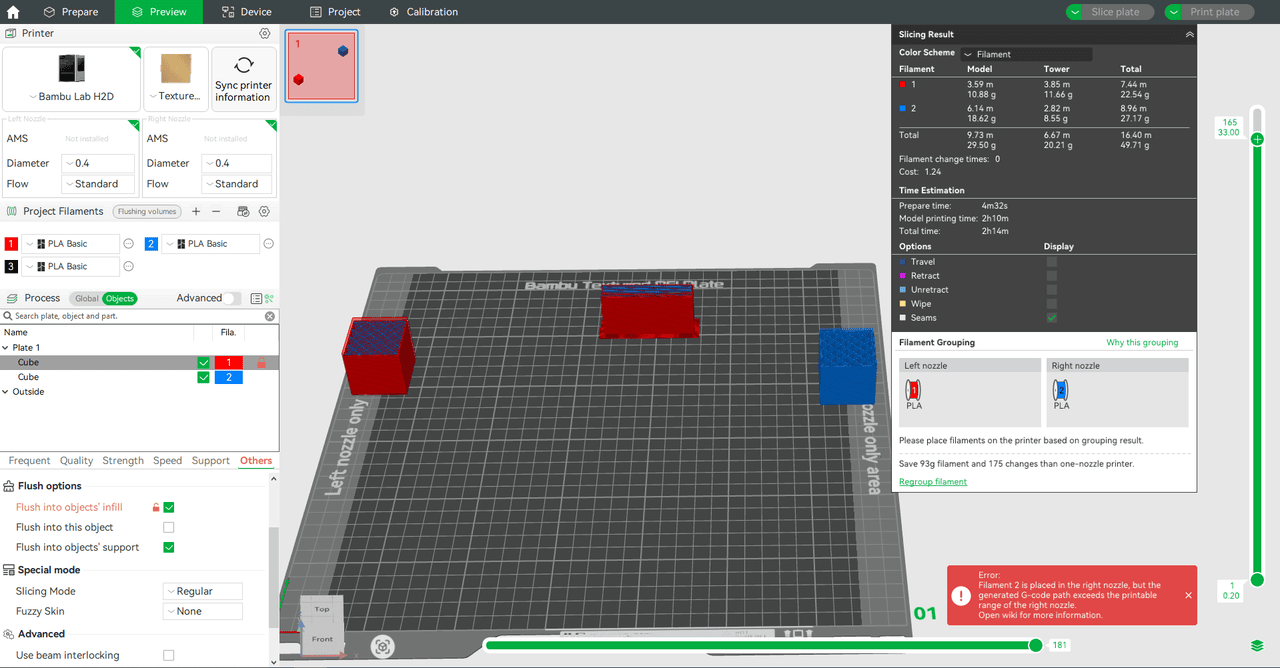Viewport: 1280px width, 668px height.
Task: Open the Fuzzy Skin dropdown
Action: [202, 611]
